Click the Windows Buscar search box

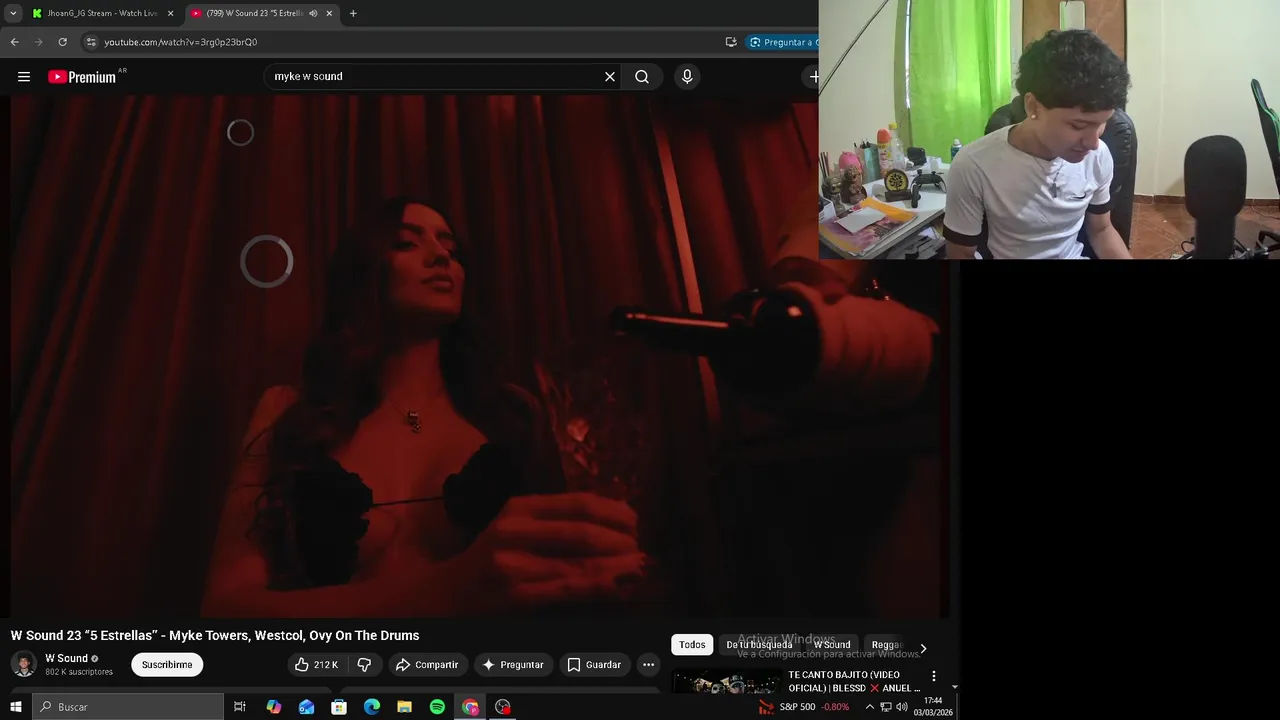point(128,707)
